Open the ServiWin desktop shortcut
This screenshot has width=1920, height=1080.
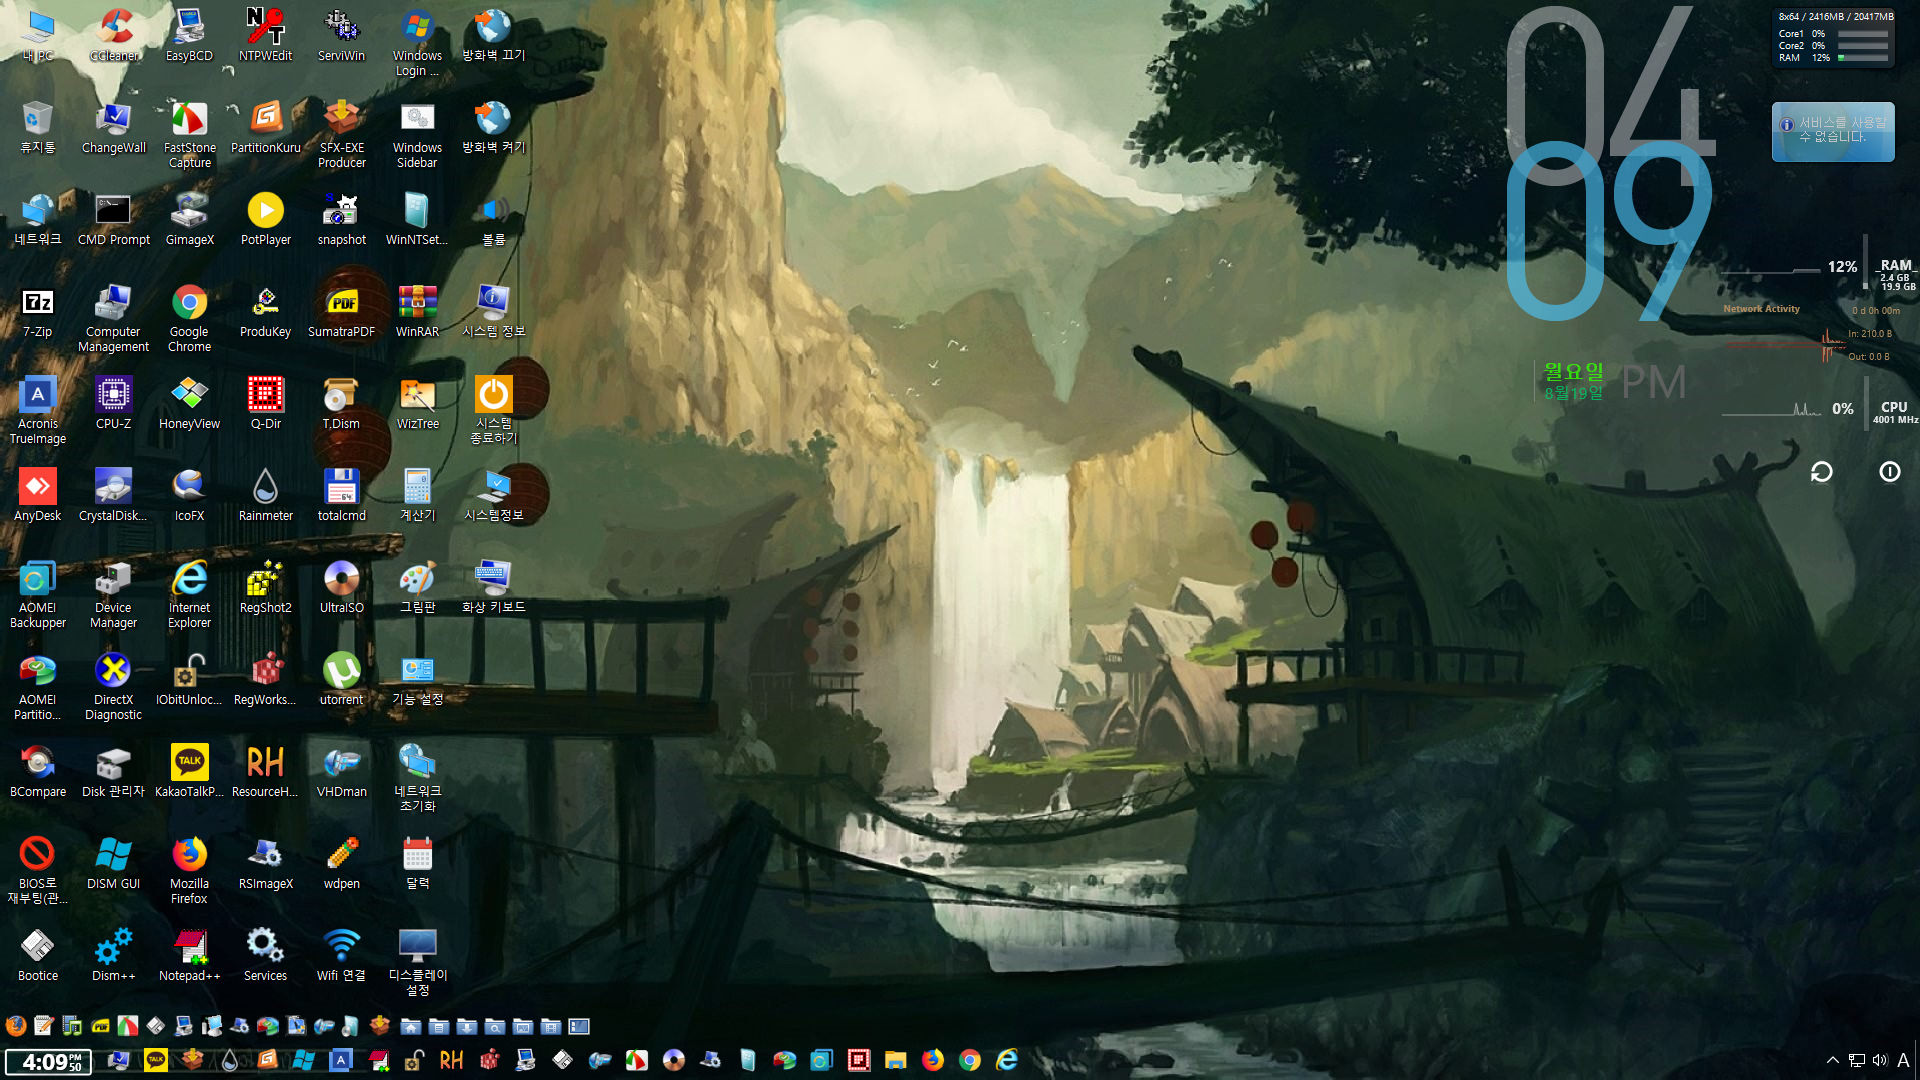(341, 35)
